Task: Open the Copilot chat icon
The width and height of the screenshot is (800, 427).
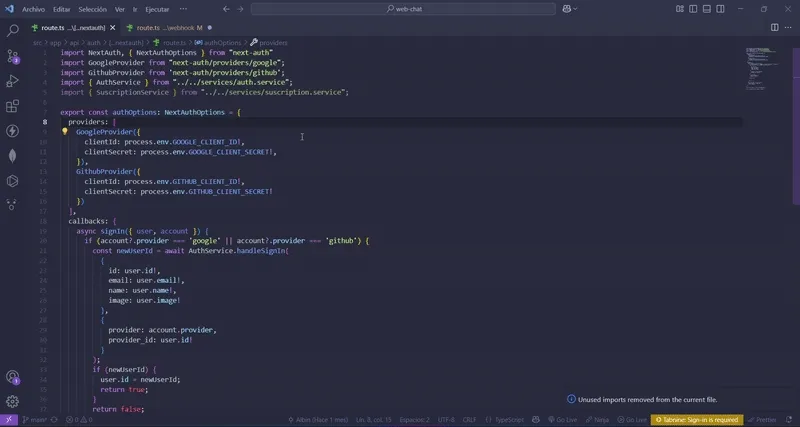Action: (x=566, y=9)
